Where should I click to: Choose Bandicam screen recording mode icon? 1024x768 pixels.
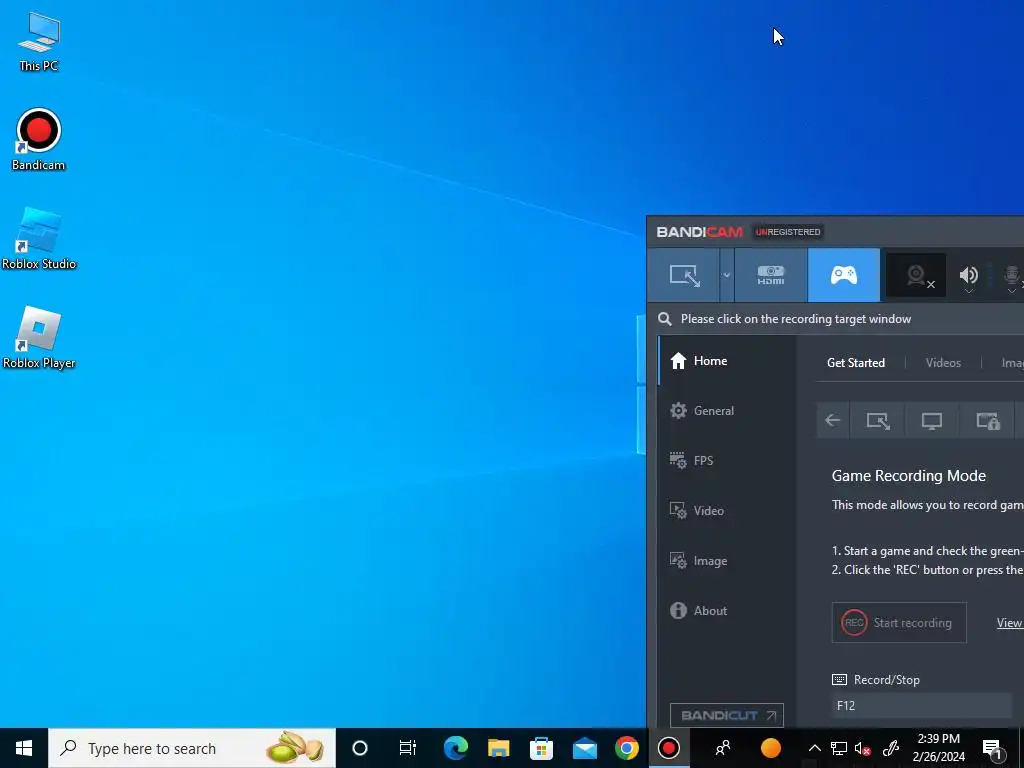click(684, 275)
